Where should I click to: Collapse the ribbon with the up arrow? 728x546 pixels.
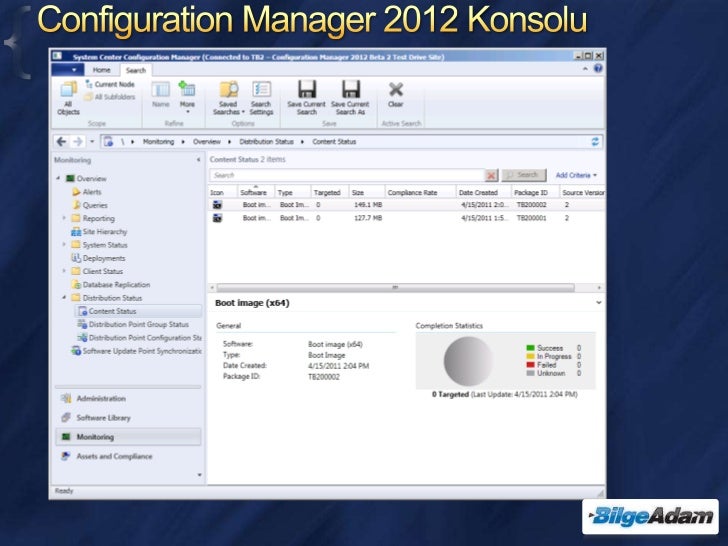coord(585,69)
